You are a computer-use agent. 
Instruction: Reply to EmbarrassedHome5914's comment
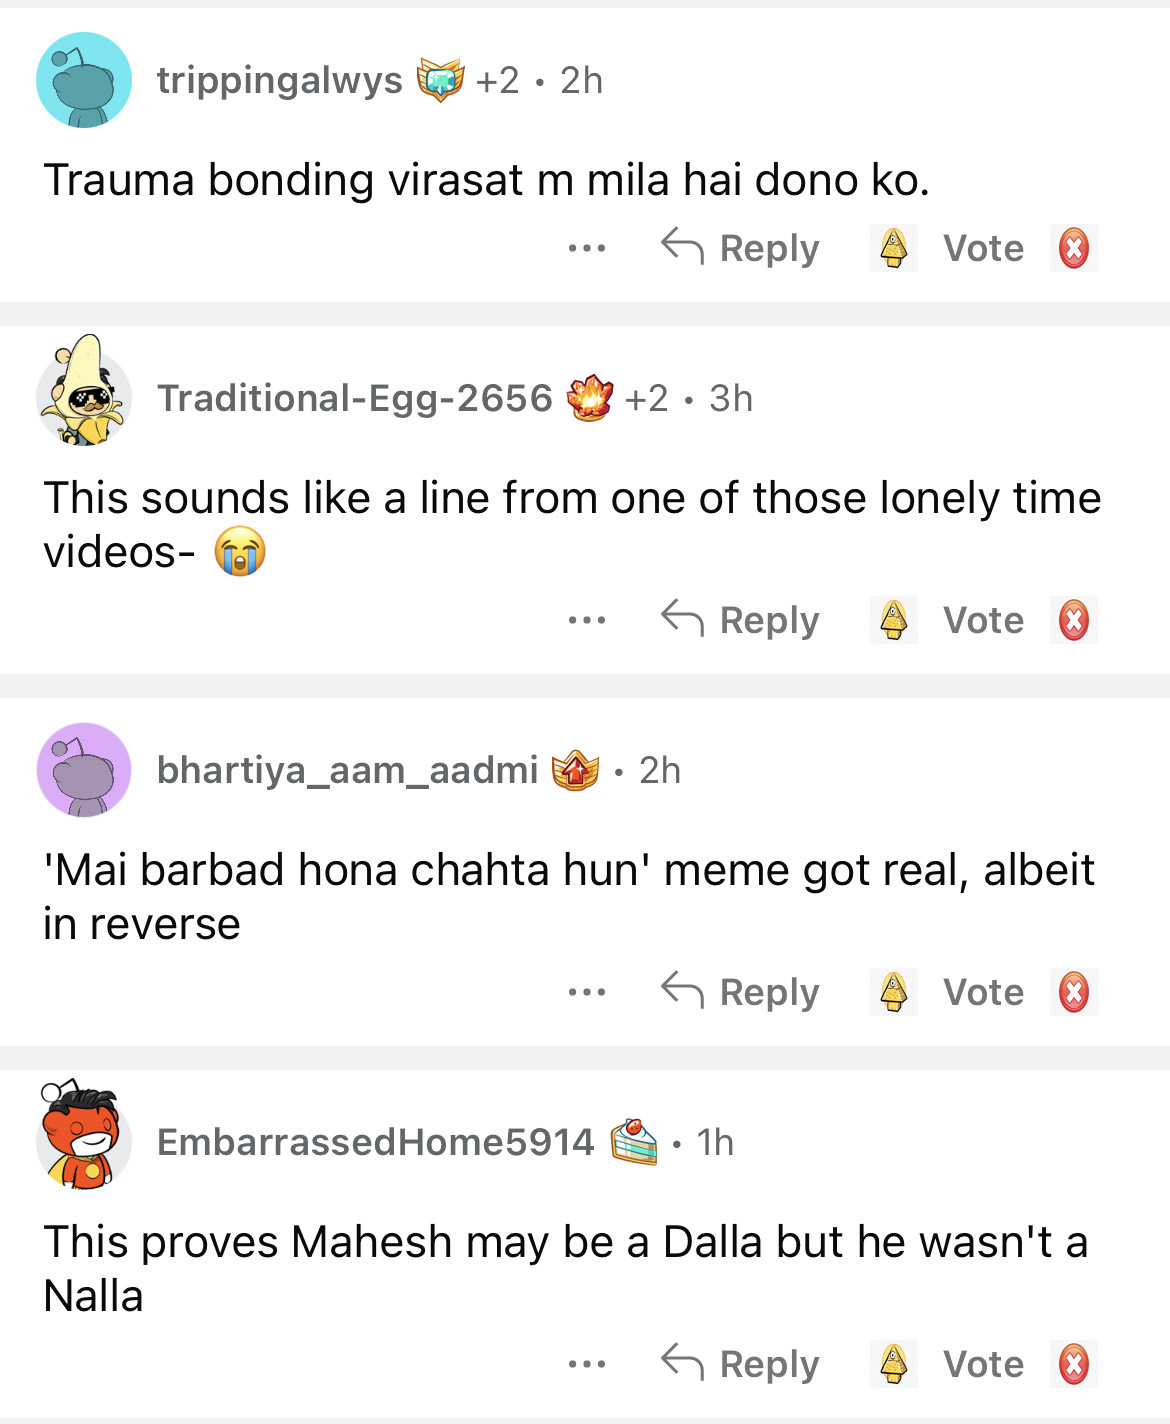(741, 1364)
